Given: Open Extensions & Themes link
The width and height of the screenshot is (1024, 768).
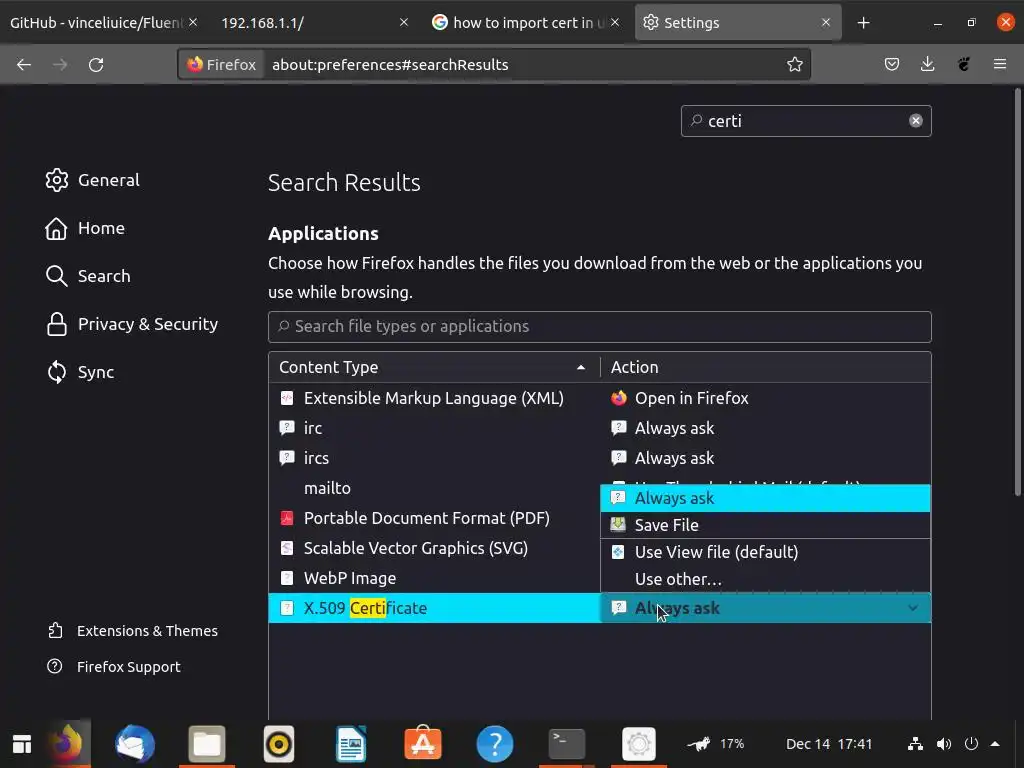Looking at the screenshot, I should click(x=147, y=631).
